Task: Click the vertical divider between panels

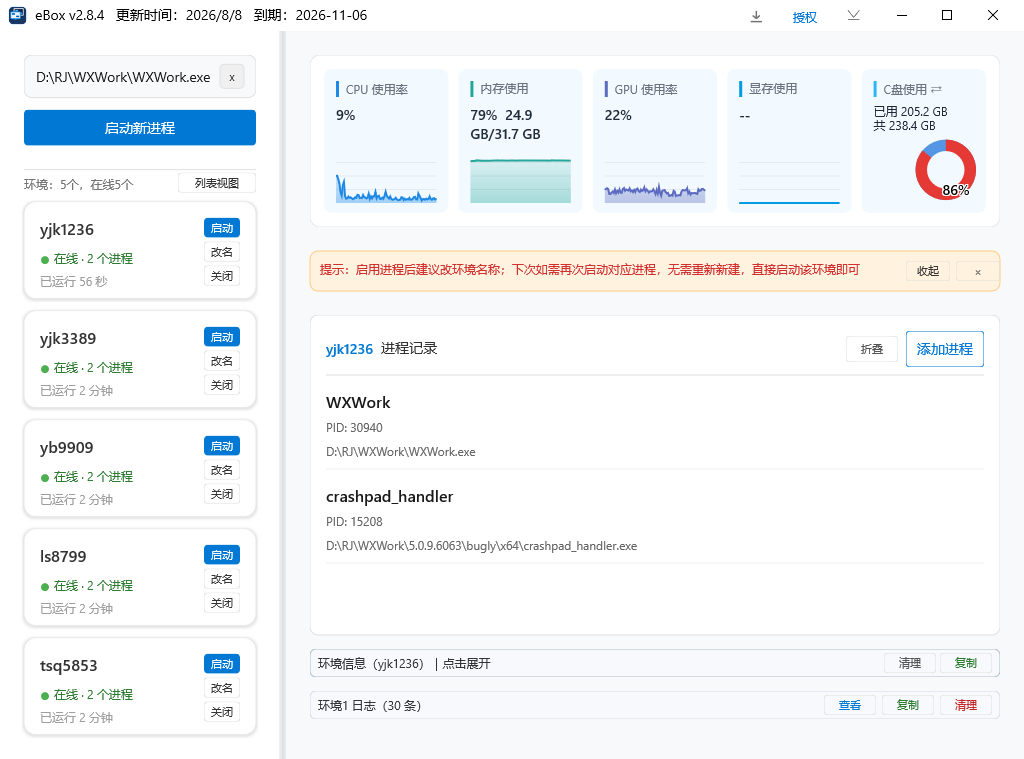Action: [283, 395]
